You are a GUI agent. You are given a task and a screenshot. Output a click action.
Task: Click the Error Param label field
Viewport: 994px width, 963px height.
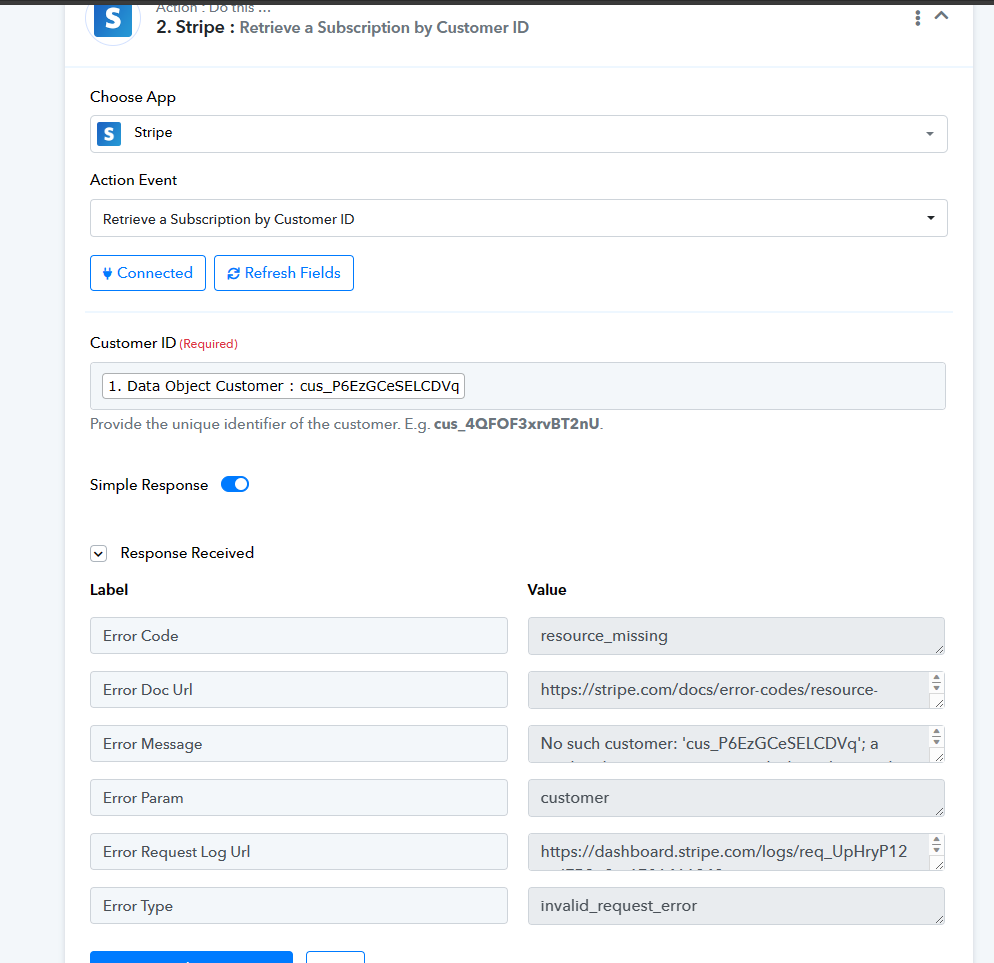coord(299,798)
